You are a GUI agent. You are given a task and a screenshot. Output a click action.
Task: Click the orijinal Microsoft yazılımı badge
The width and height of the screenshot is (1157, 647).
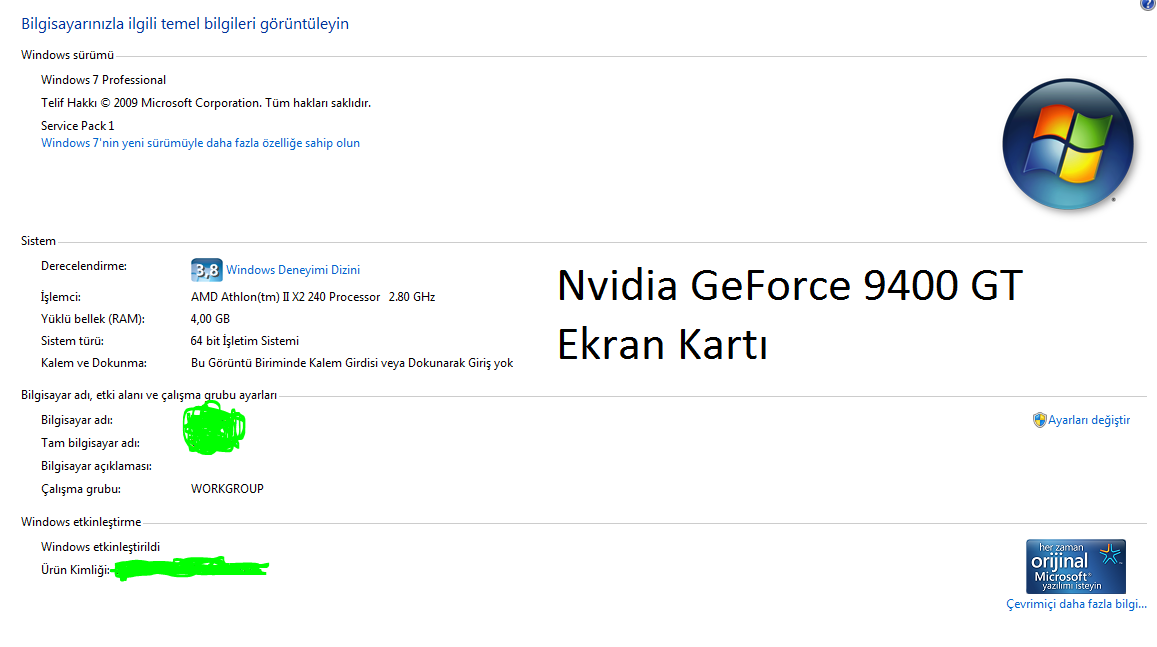click(1076, 566)
